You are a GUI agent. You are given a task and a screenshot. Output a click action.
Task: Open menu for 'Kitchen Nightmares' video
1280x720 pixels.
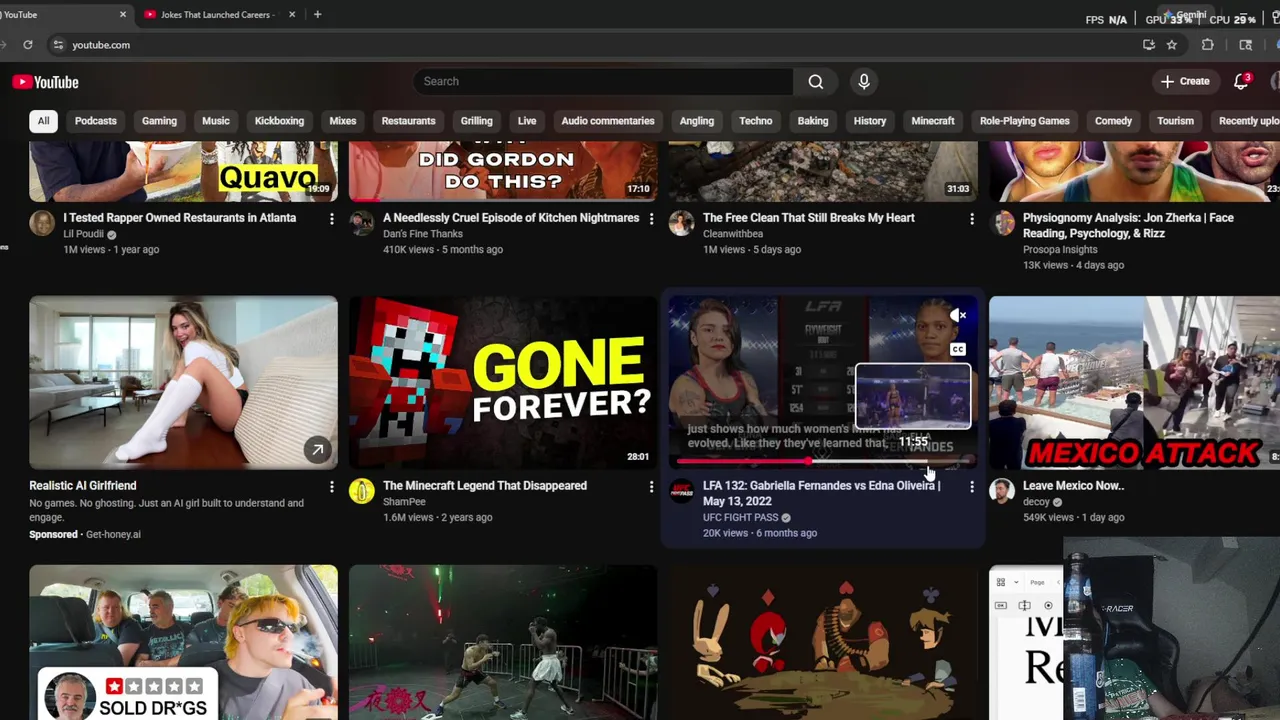click(x=652, y=218)
